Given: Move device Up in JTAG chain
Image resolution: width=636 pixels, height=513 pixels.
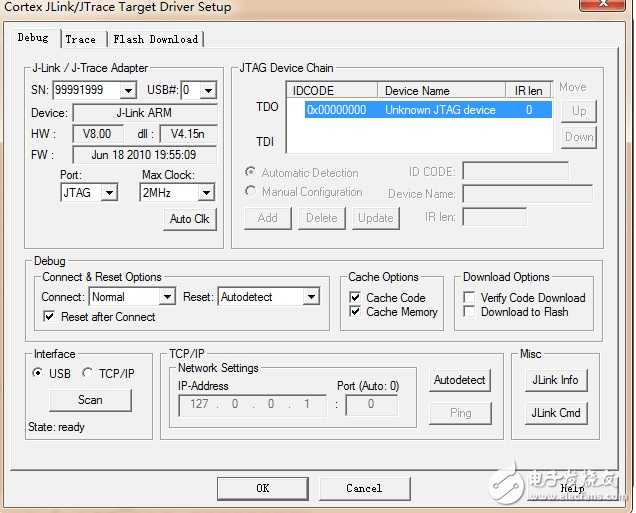Looking at the screenshot, I should [x=579, y=111].
